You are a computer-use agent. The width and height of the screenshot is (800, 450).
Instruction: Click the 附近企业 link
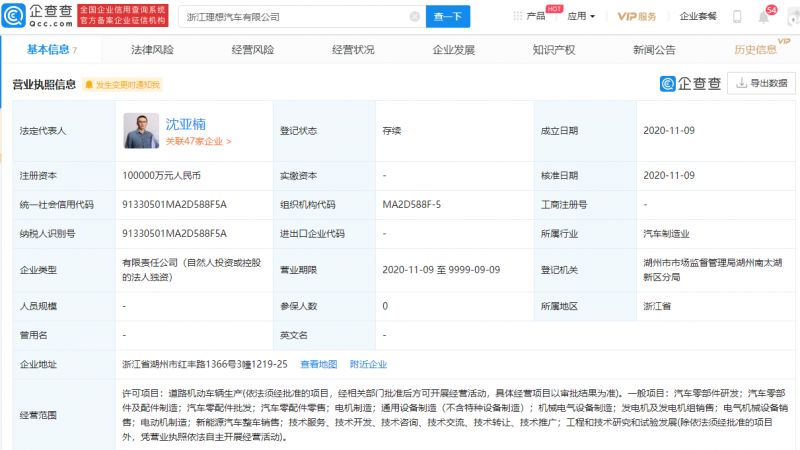click(368, 364)
